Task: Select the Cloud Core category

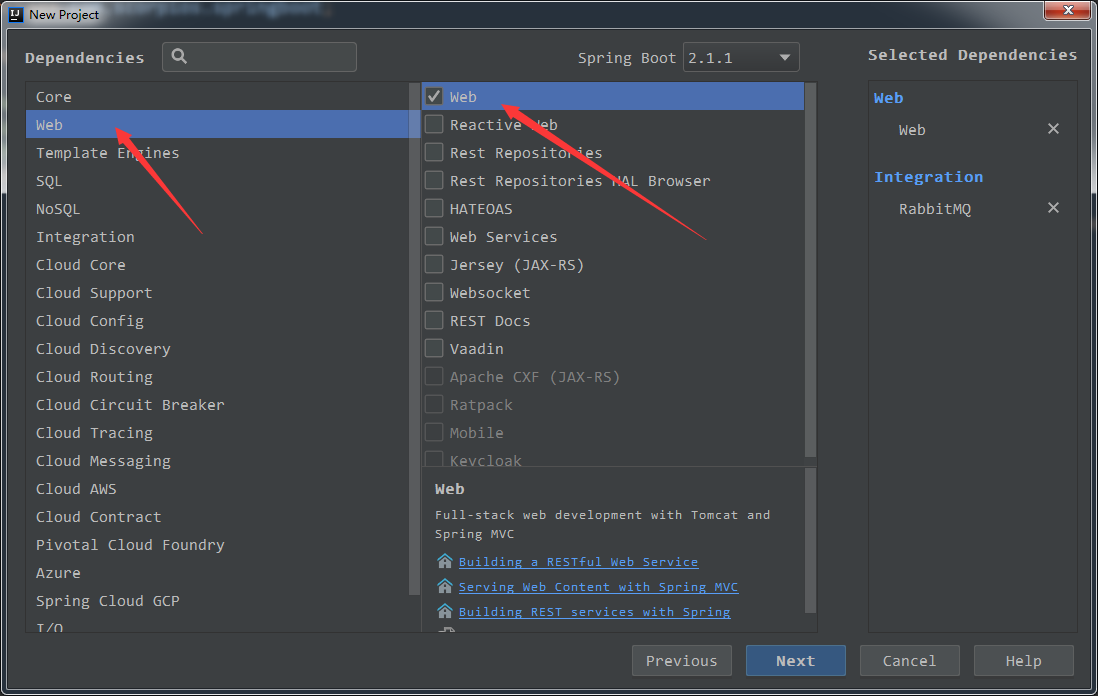Action: pos(218,265)
